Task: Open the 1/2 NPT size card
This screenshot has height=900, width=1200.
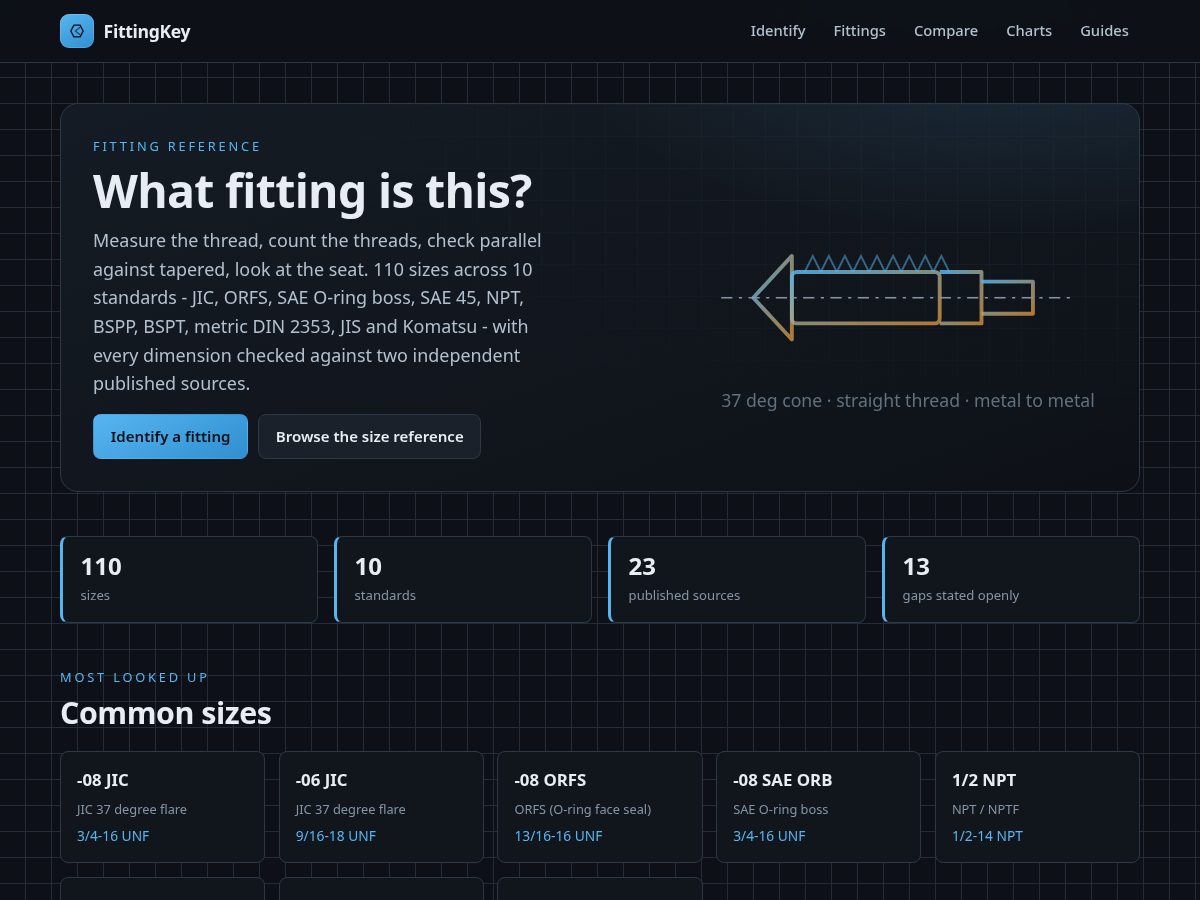Action: [x=1037, y=807]
